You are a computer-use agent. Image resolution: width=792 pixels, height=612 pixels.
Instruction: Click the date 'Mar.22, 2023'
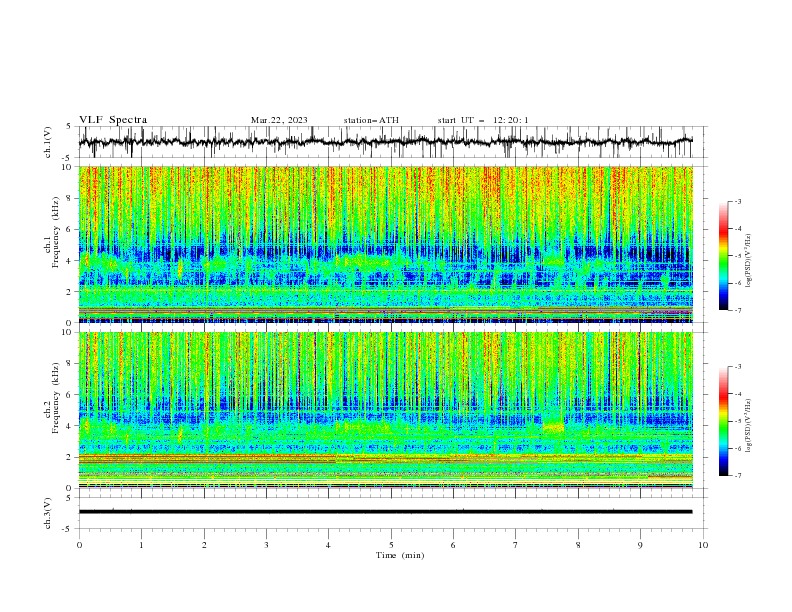coord(279,120)
